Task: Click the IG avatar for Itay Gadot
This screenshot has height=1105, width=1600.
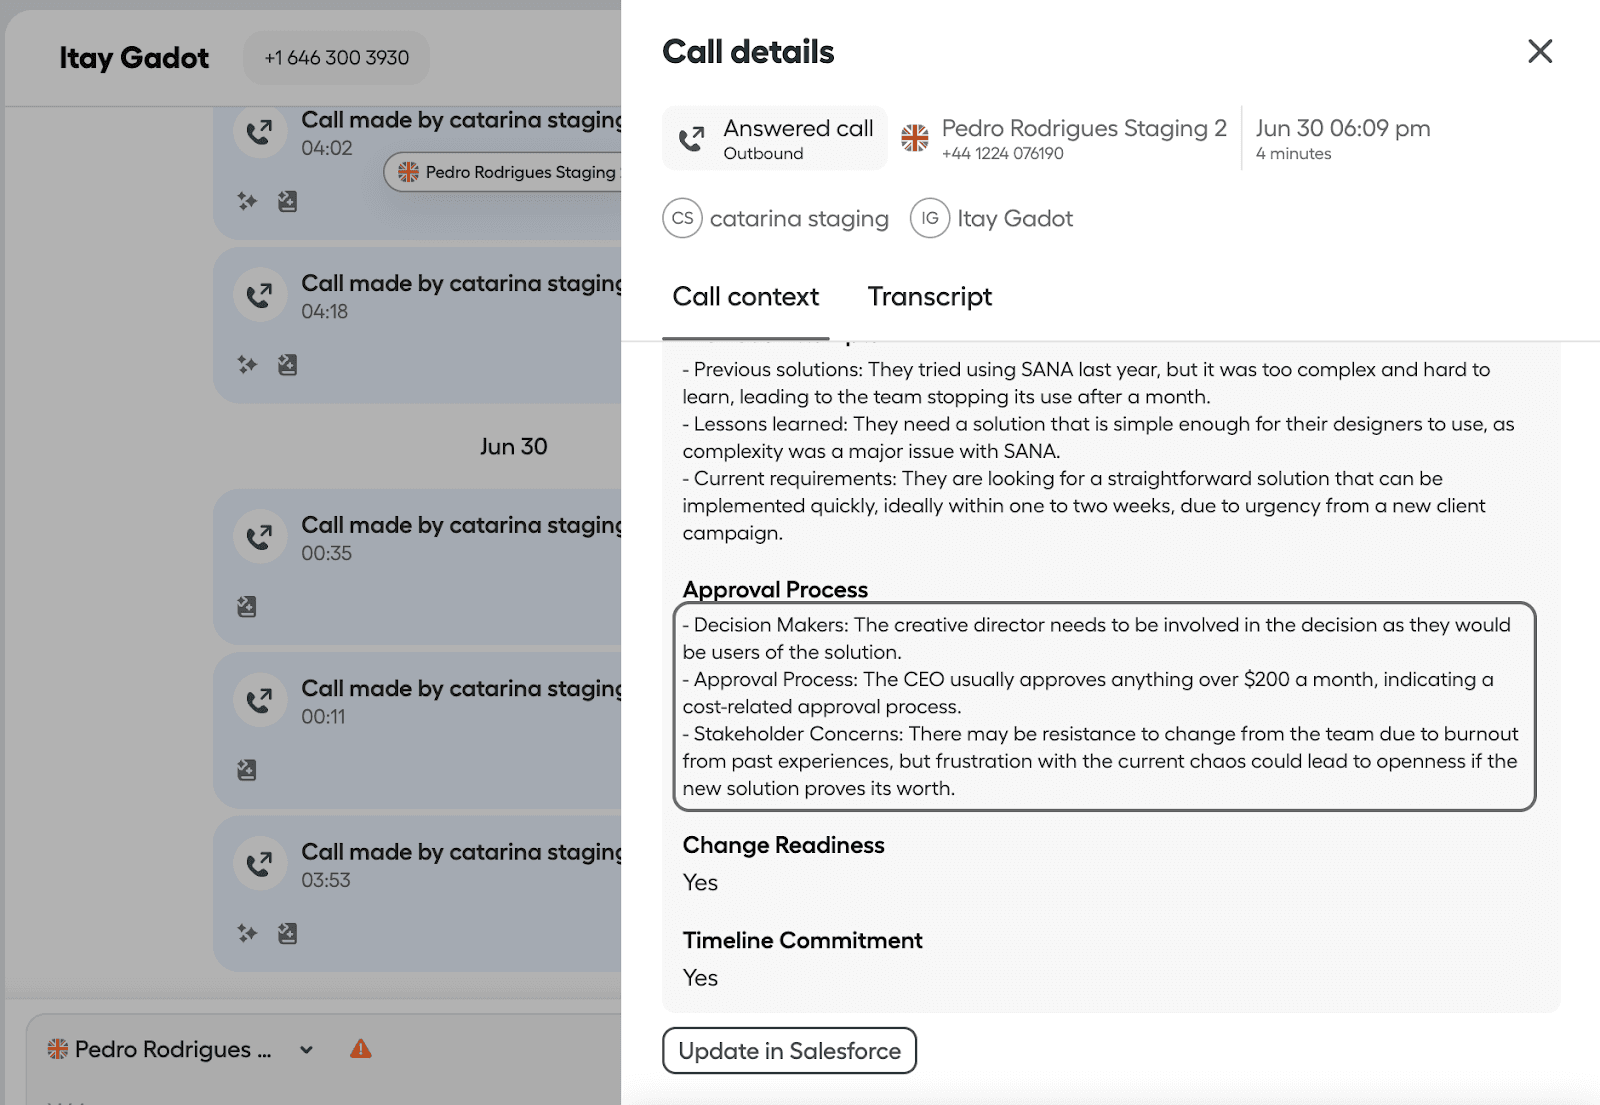Action: (x=929, y=218)
